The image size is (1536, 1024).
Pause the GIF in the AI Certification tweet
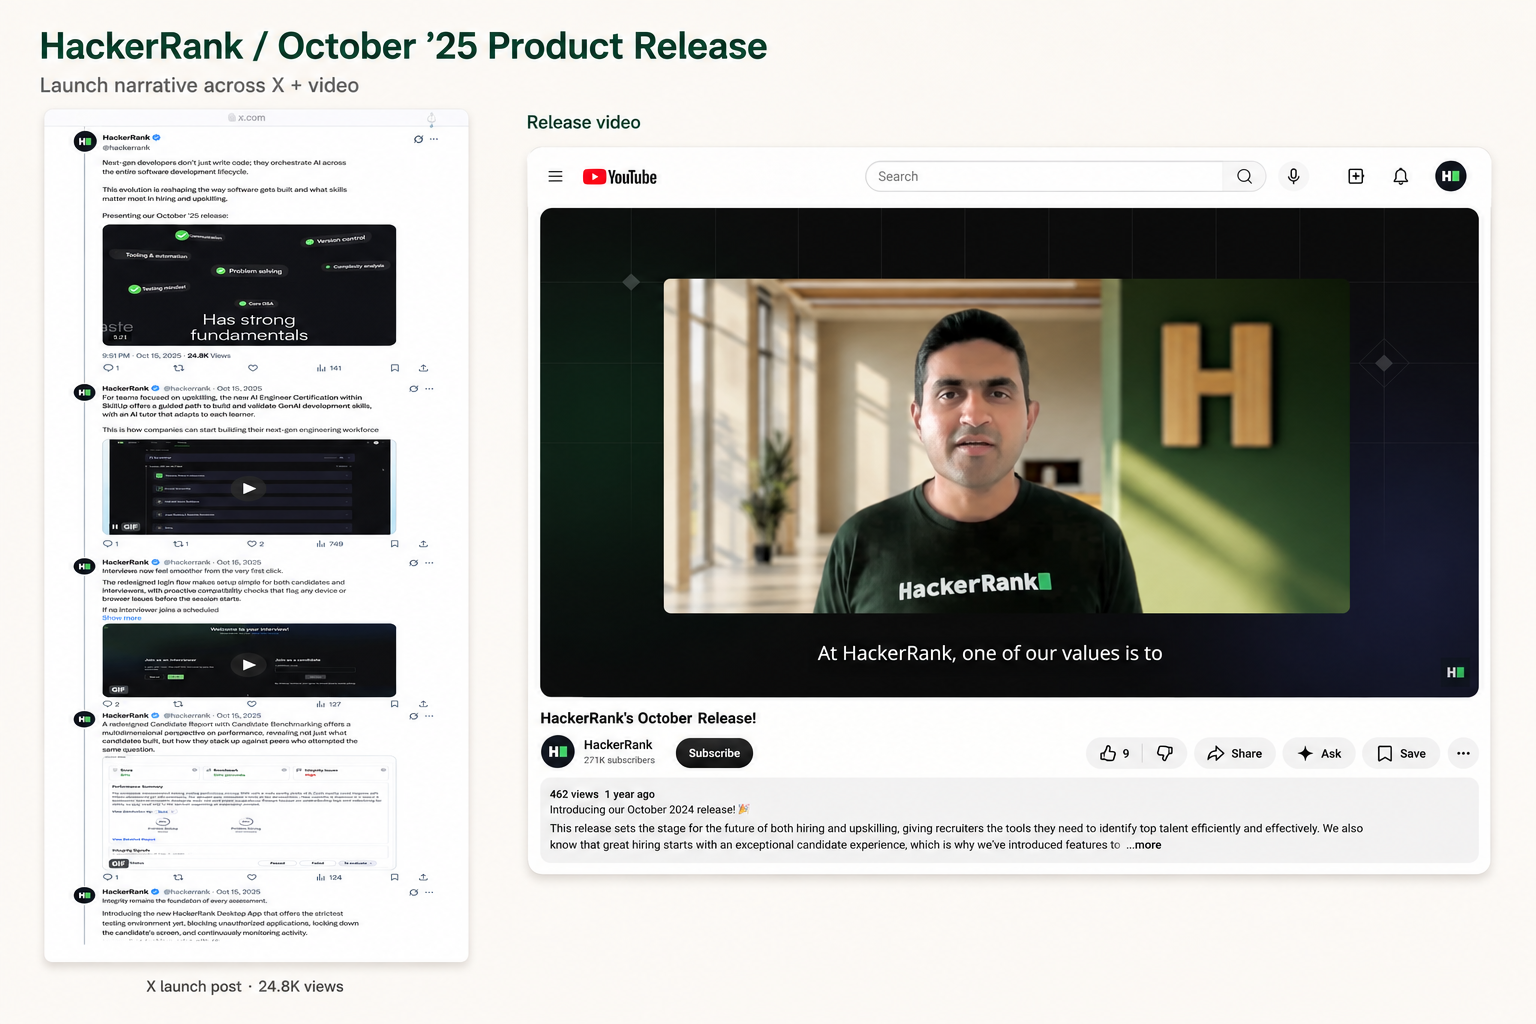(115, 526)
